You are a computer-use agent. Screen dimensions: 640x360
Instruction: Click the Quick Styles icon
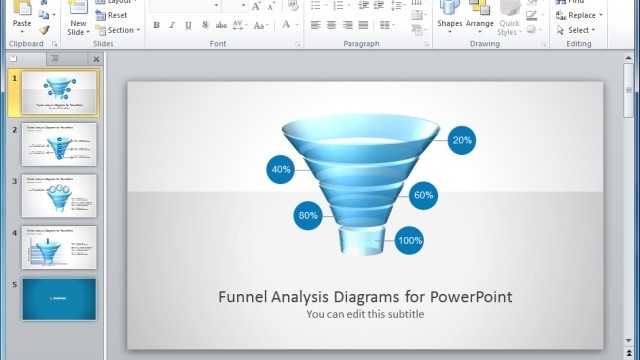[509, 7]
